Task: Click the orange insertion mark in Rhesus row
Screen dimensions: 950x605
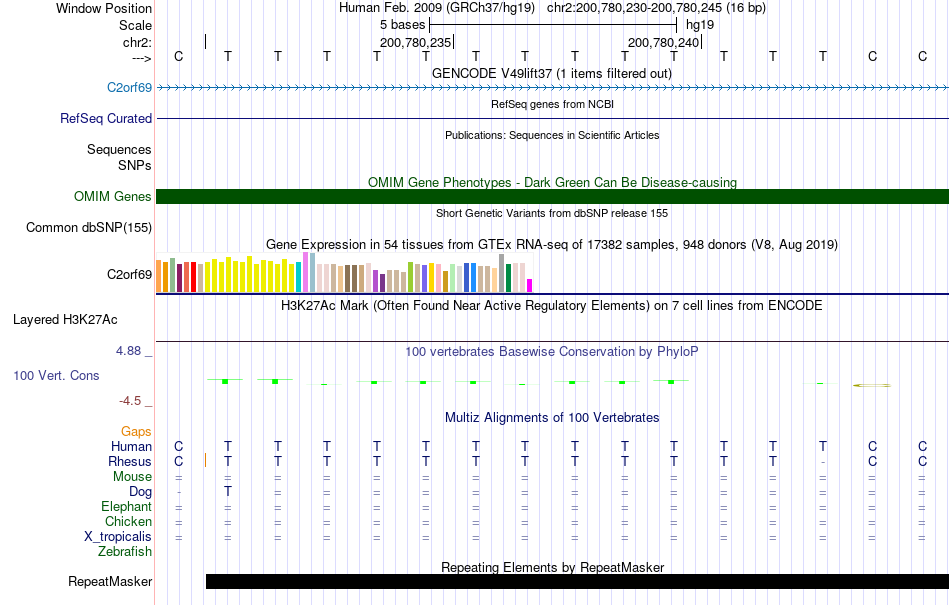Action: click(x=206, y=460)
